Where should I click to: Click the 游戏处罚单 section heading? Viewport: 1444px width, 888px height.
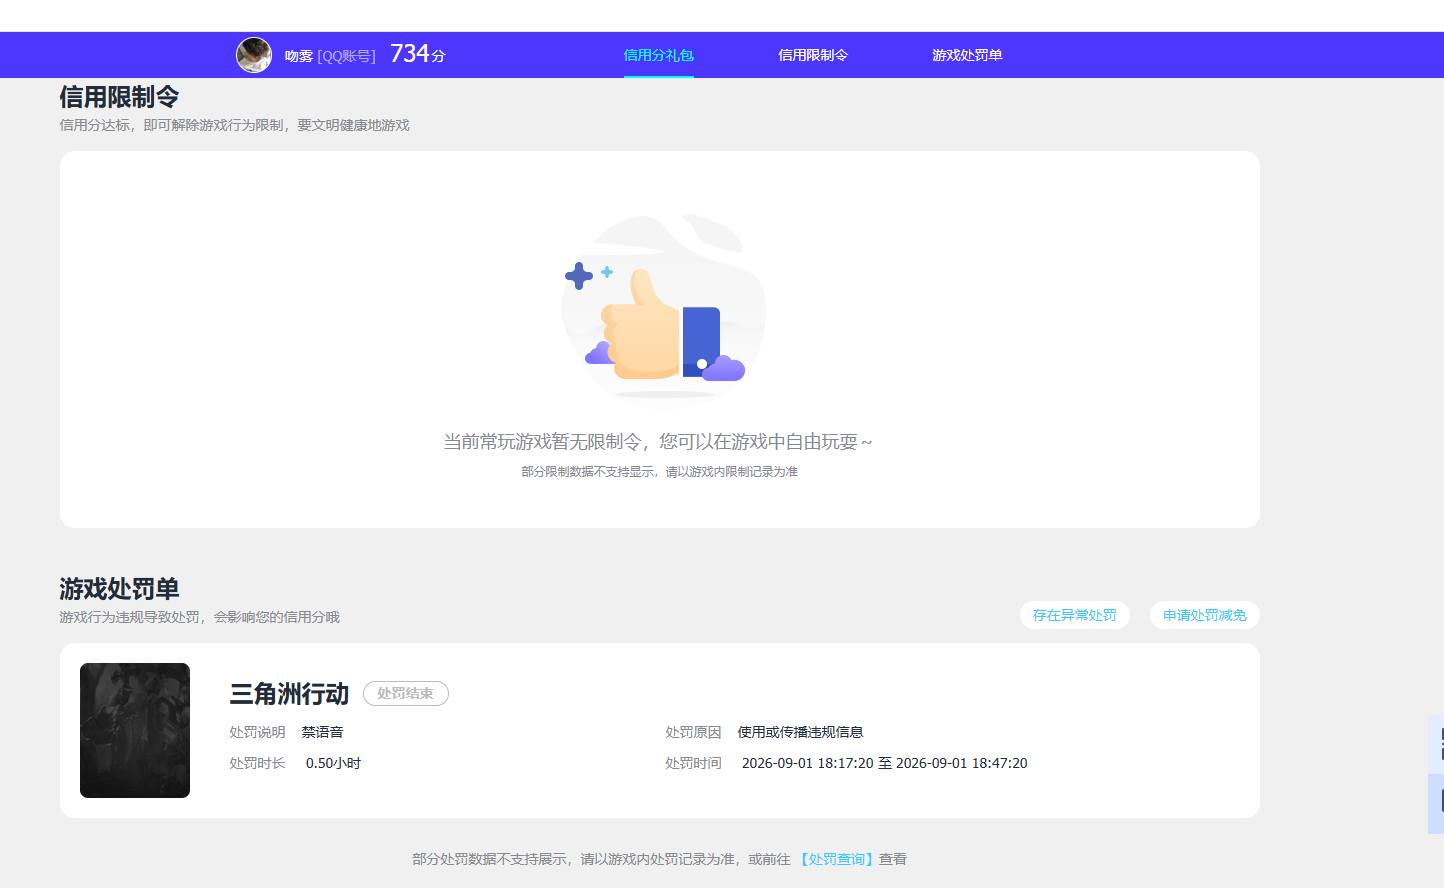pyautogui.click(x=119, y=589)
